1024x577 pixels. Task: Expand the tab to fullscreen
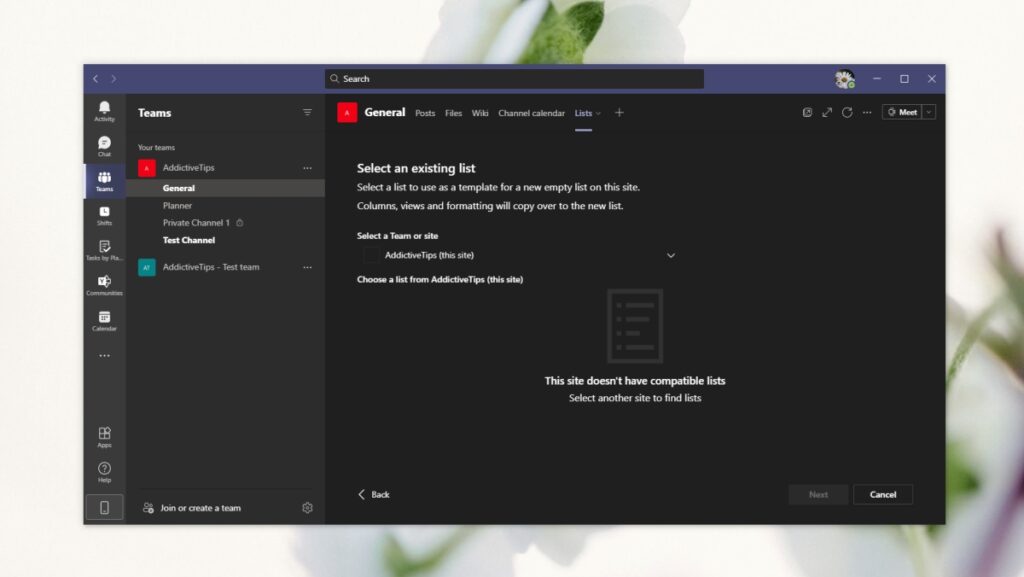826,112
